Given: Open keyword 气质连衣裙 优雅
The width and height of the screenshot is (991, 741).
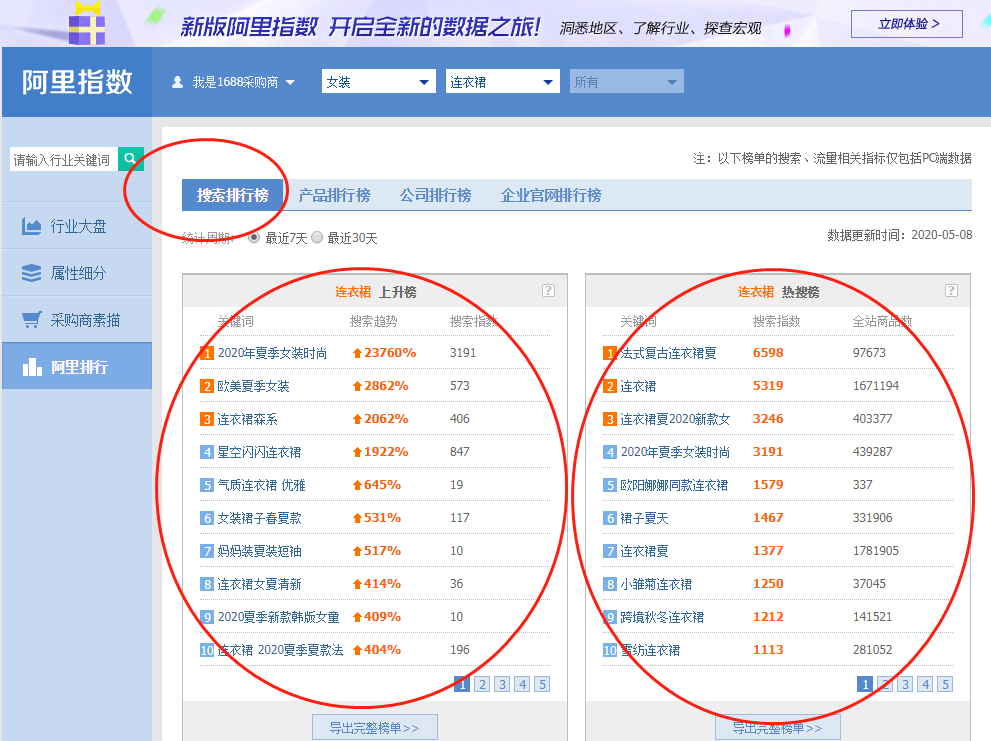Looking at the screenshot, I should 262,485.
